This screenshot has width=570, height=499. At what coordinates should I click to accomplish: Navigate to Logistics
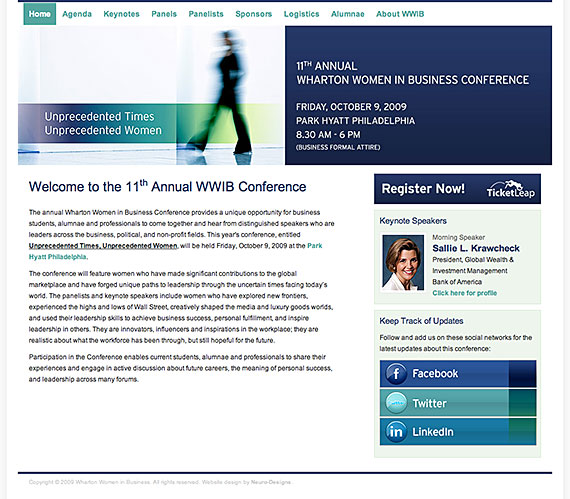coord(301,14)
